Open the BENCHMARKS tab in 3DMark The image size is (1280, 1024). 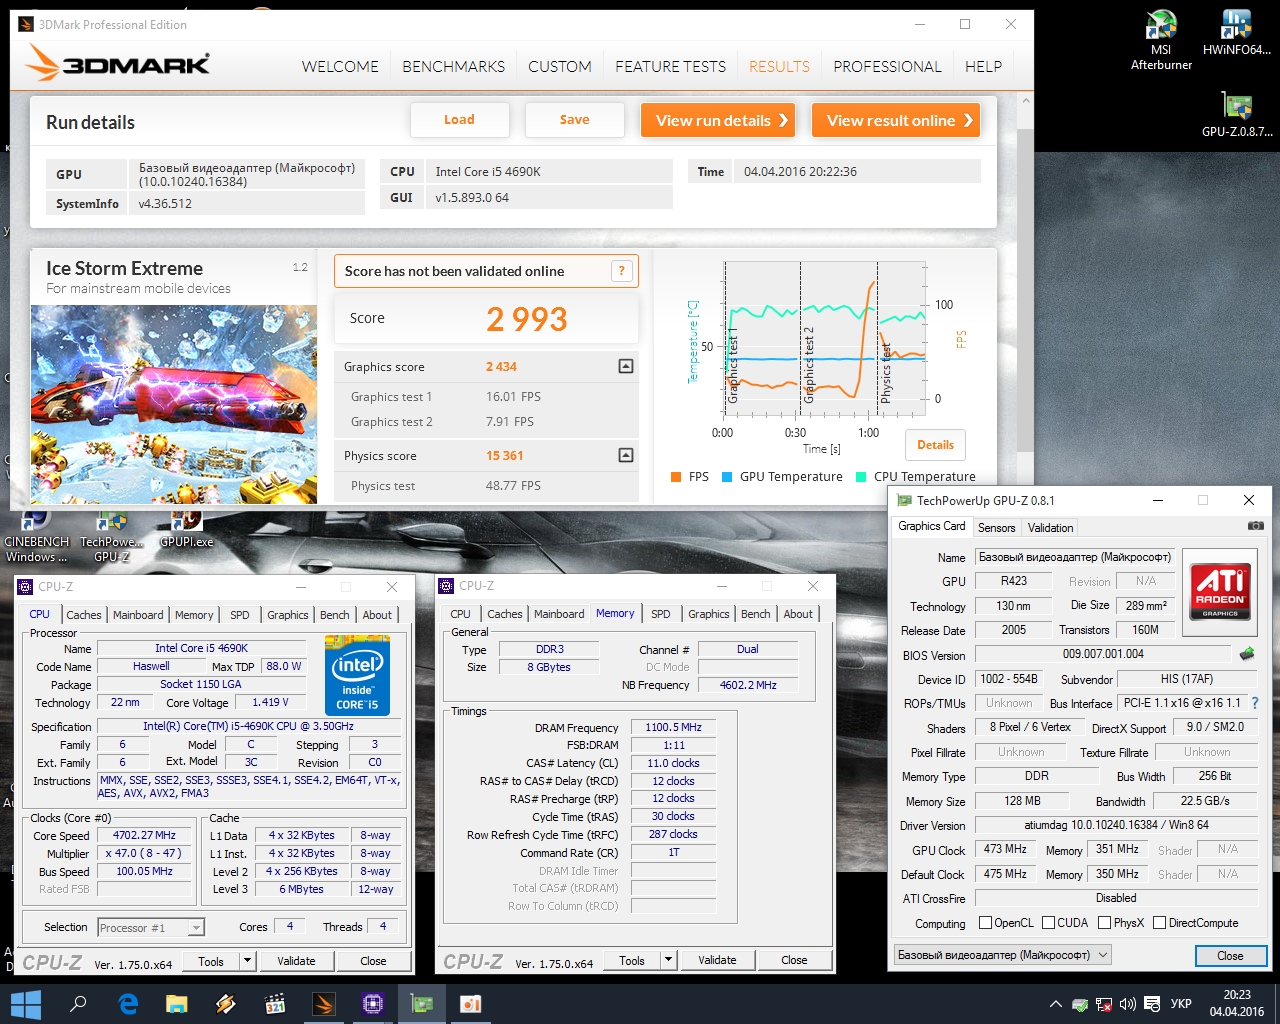(453, 66)
